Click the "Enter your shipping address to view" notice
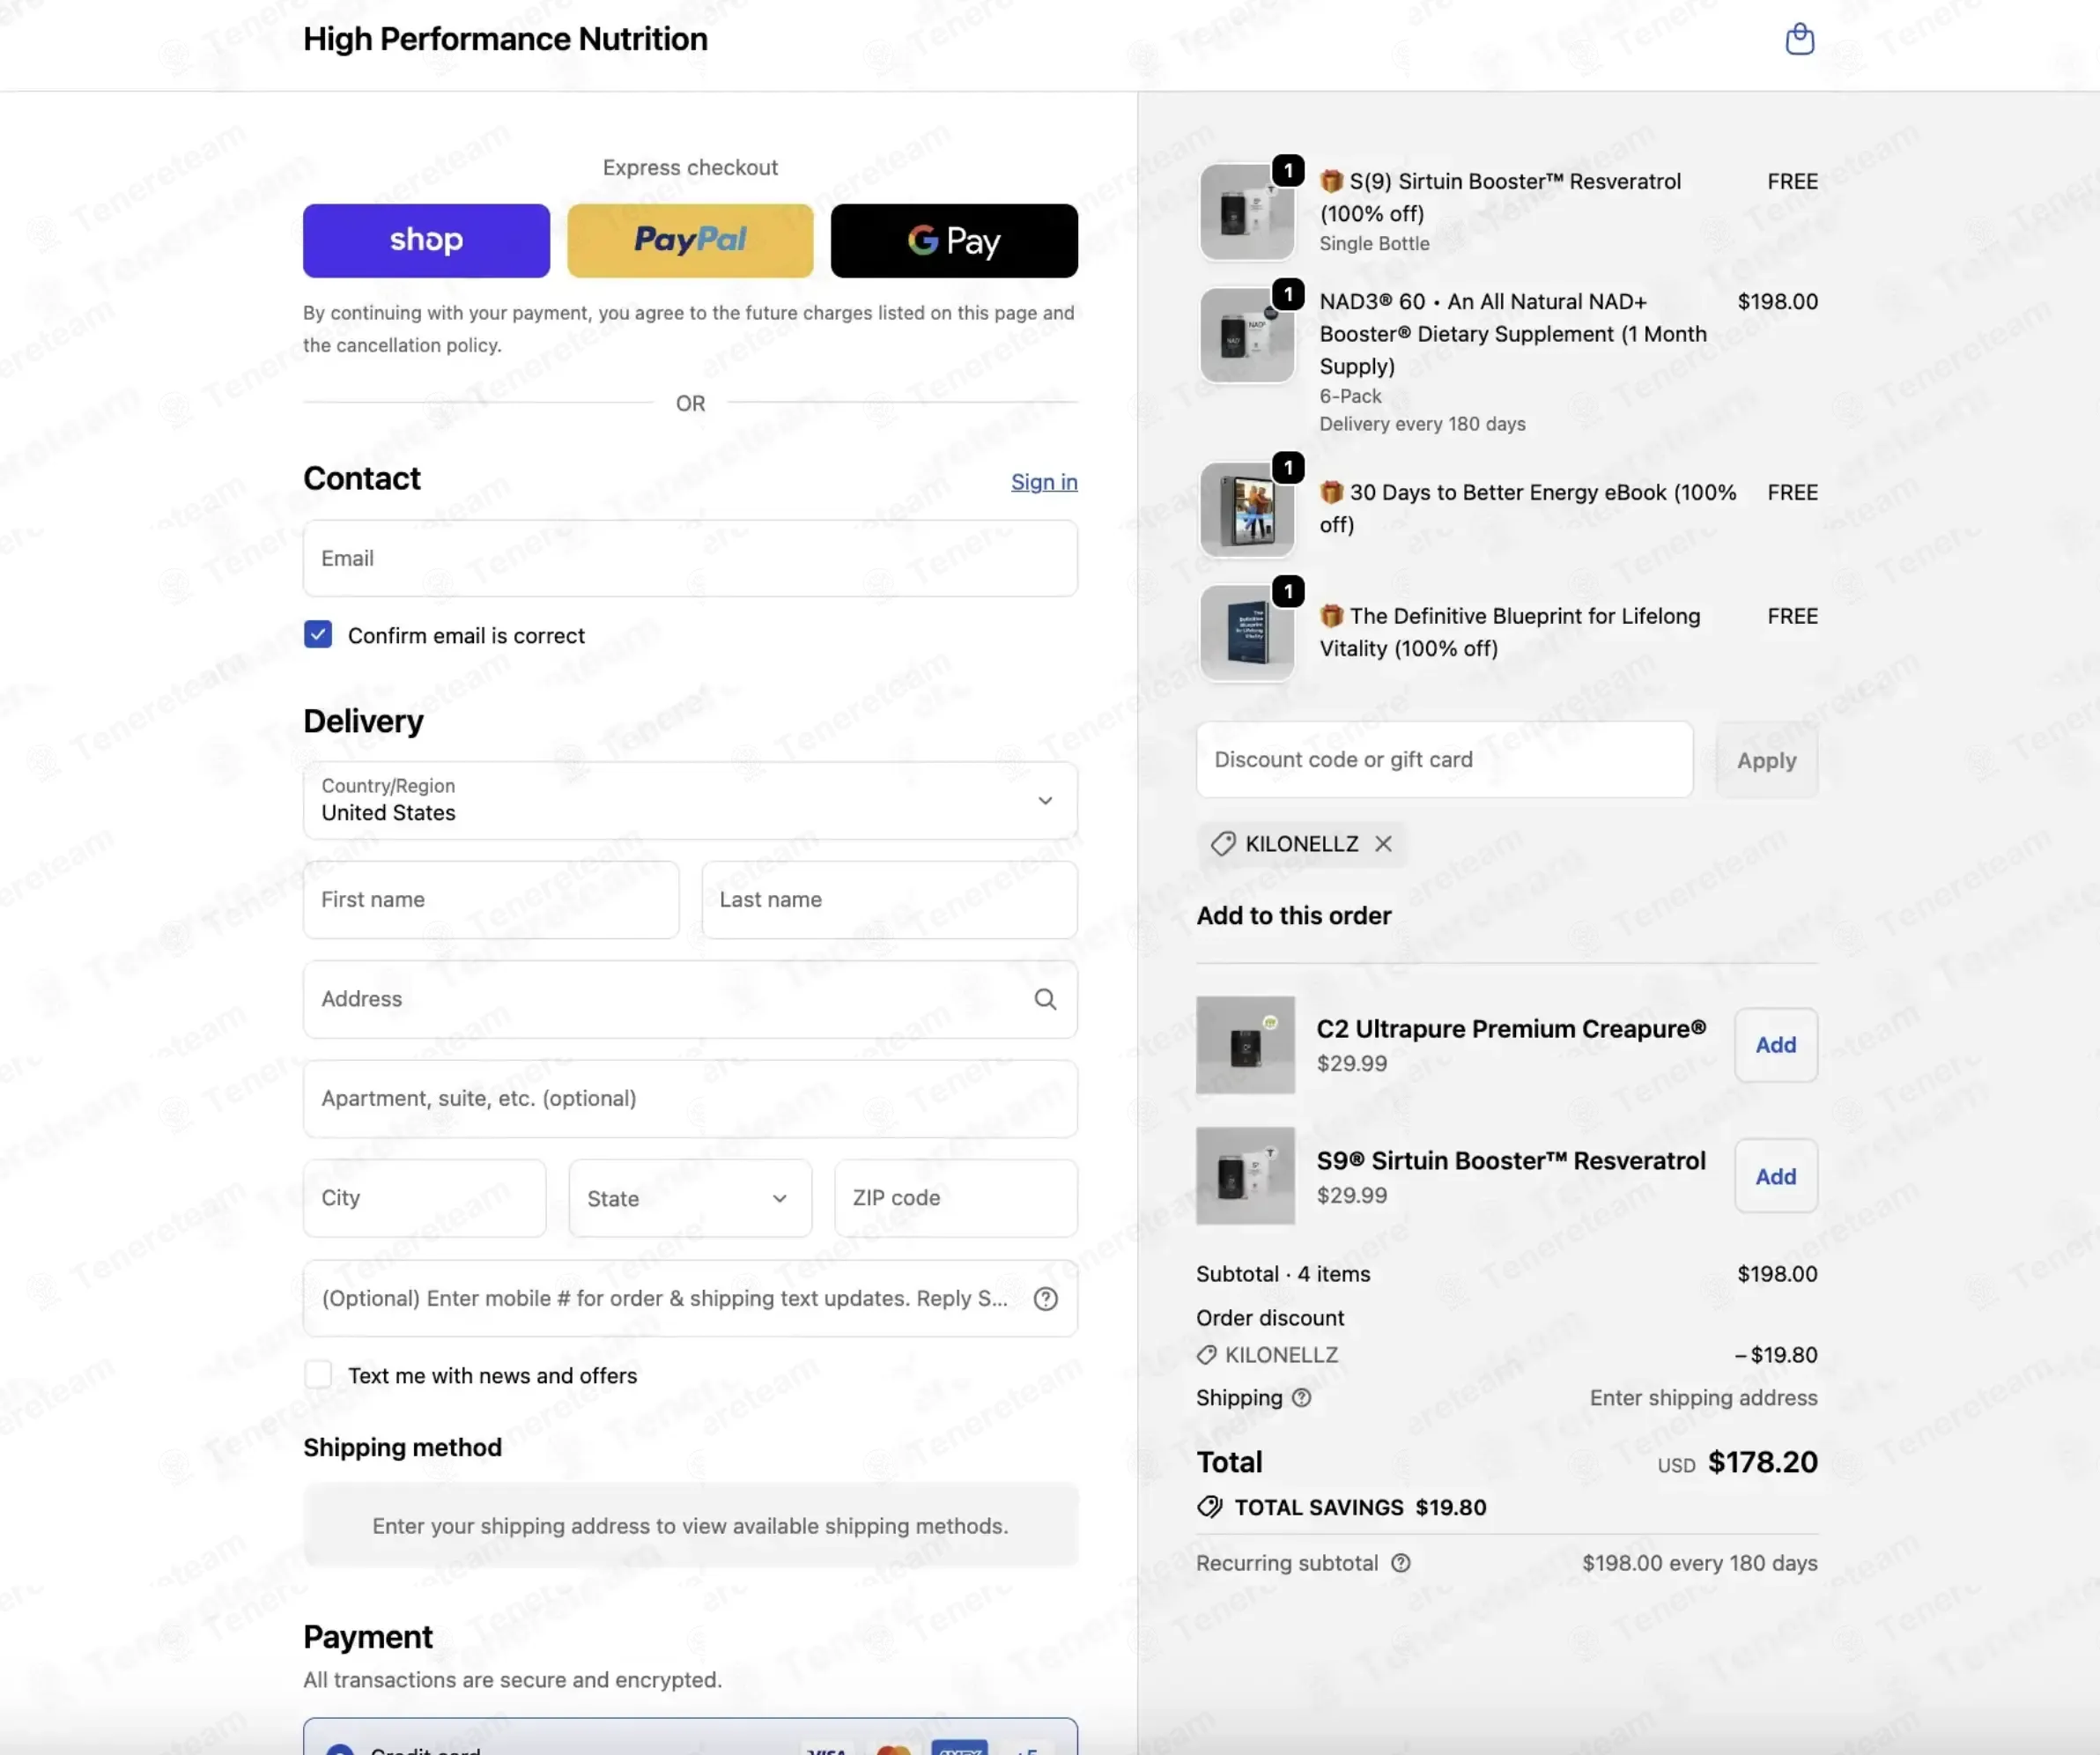 (x=690, y=1526)
